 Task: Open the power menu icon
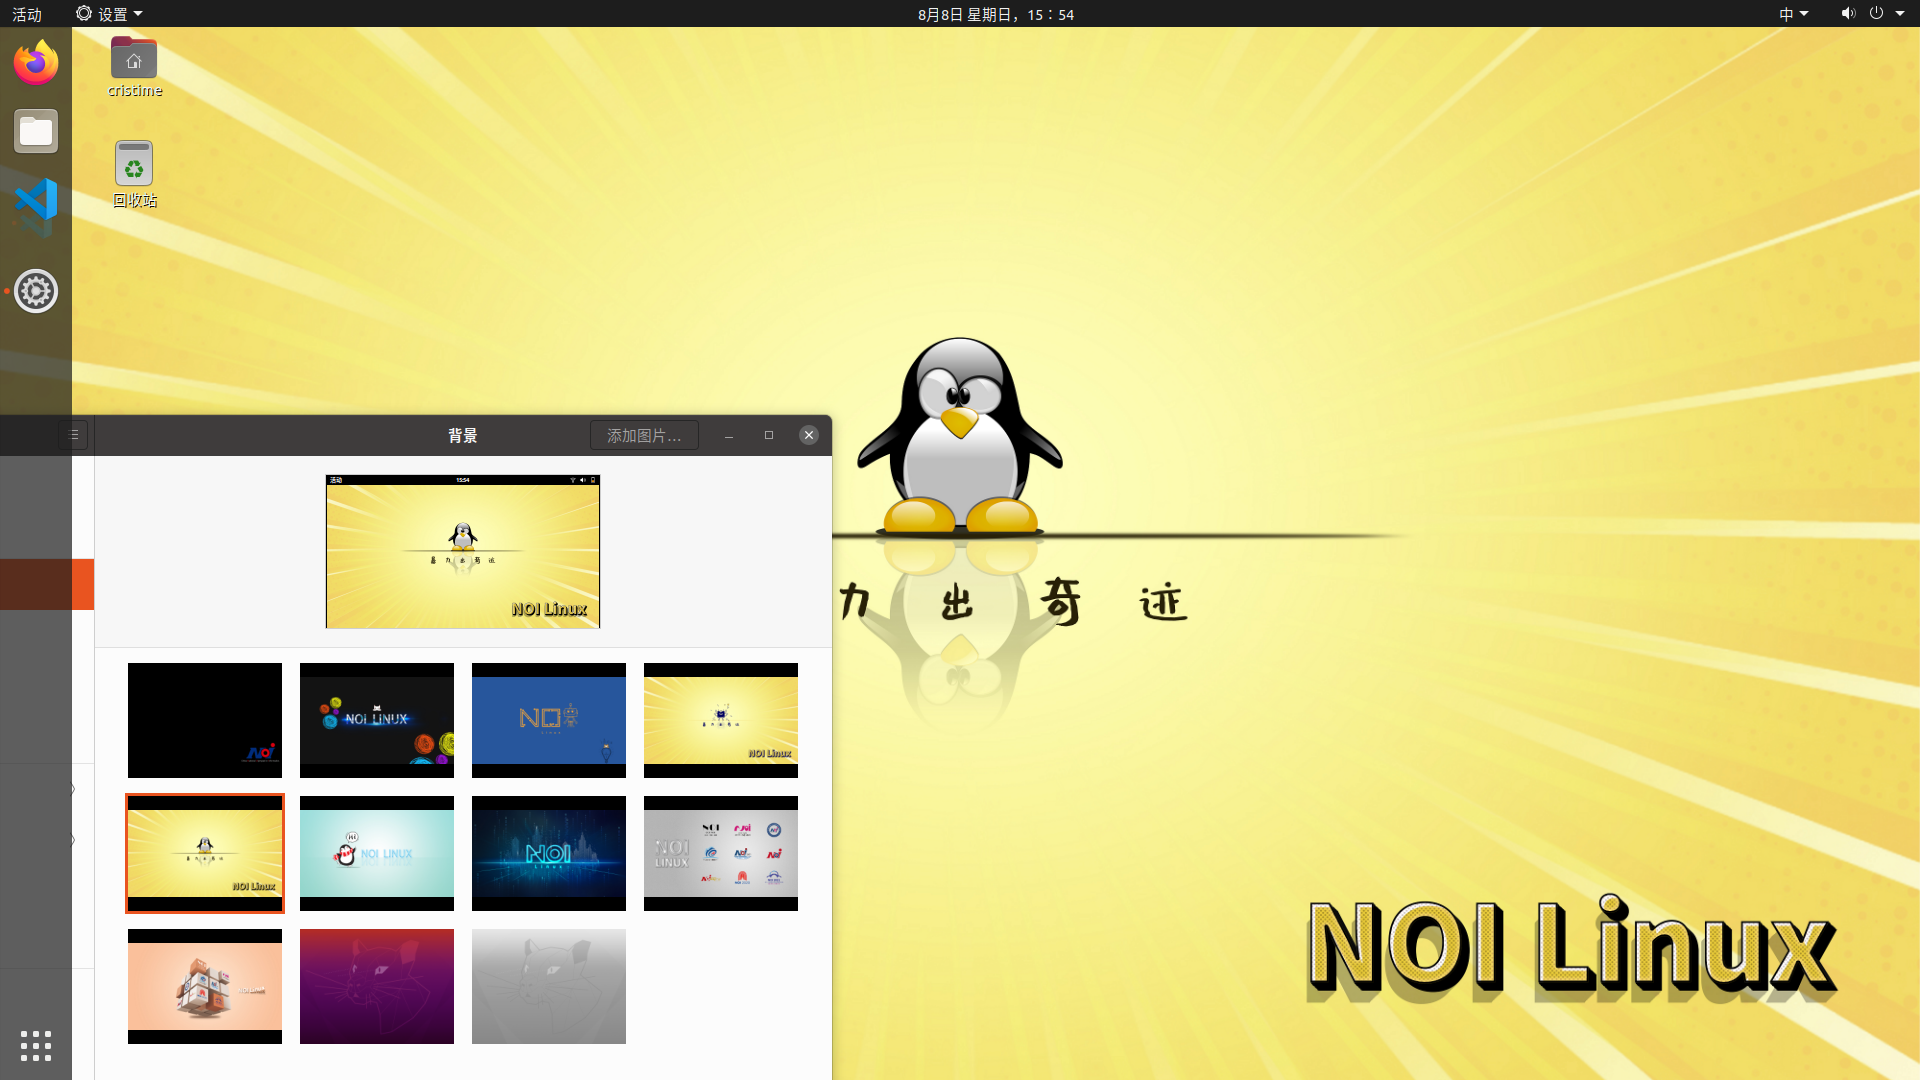click(1876, 14)
